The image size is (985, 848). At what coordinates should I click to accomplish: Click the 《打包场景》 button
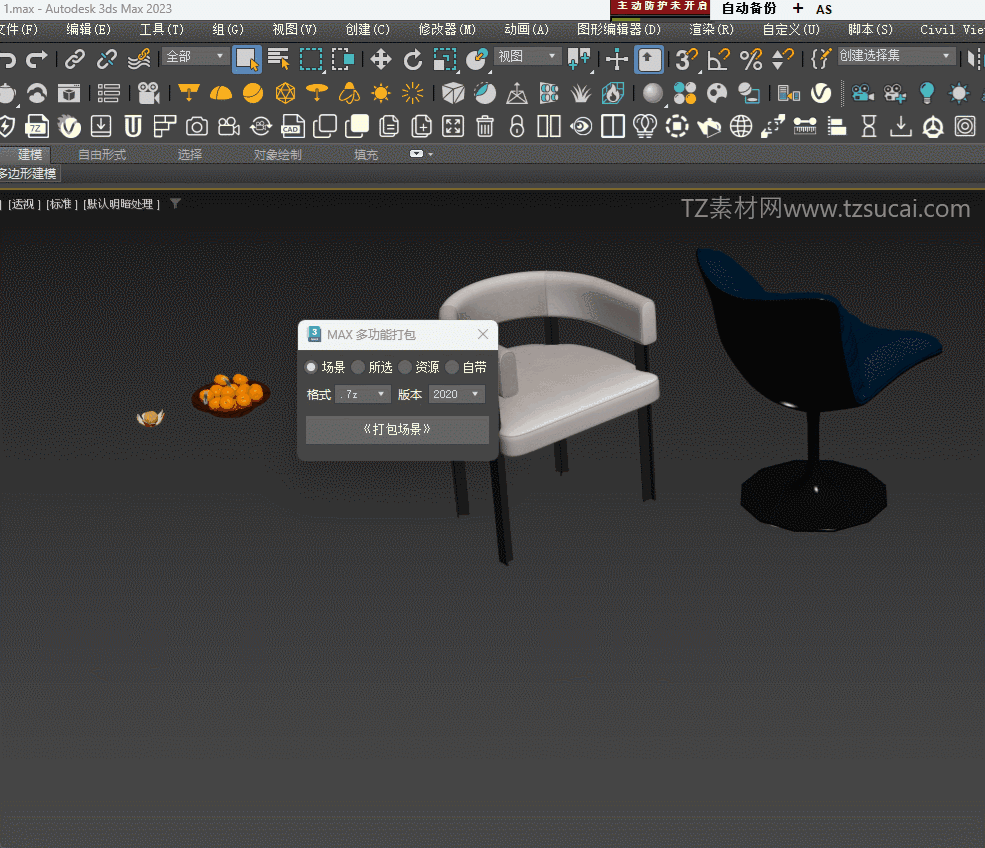click(397, 430)
